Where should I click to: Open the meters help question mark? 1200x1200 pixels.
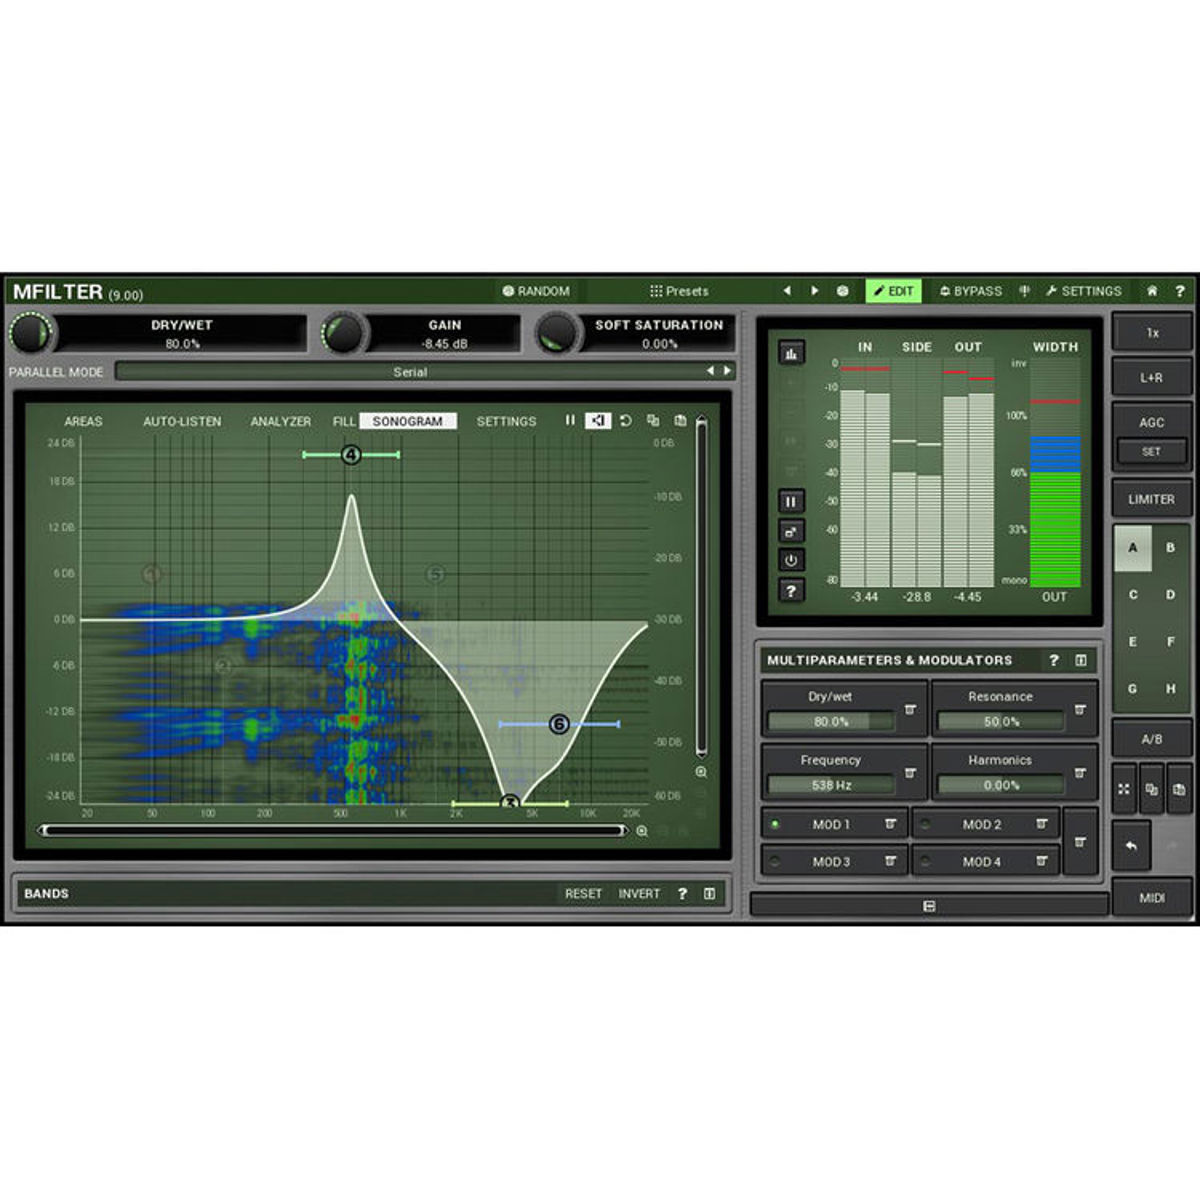click(791, 590)
